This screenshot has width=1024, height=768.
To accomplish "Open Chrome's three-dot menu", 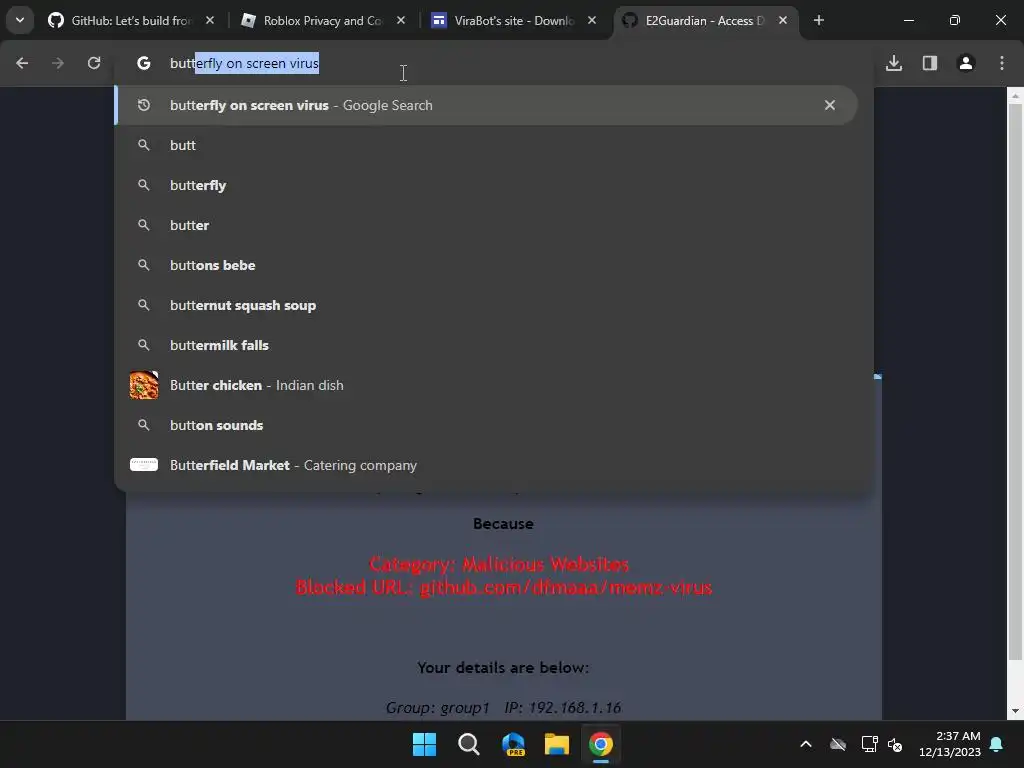I will point(1002,63).
